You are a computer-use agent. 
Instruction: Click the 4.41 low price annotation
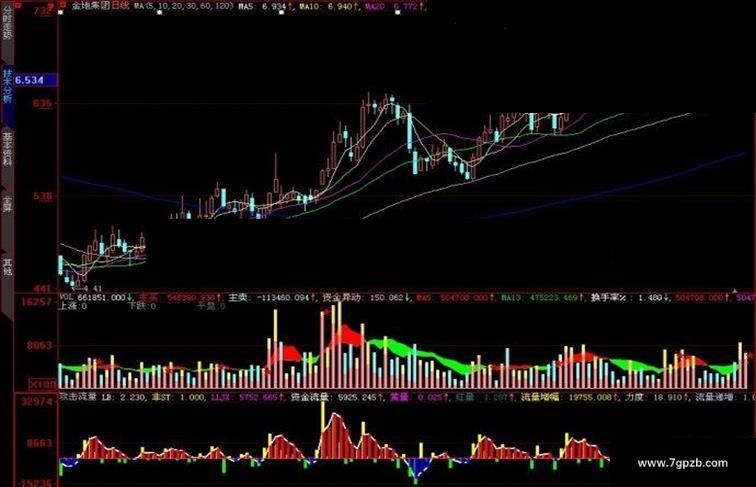coord(92,288)
